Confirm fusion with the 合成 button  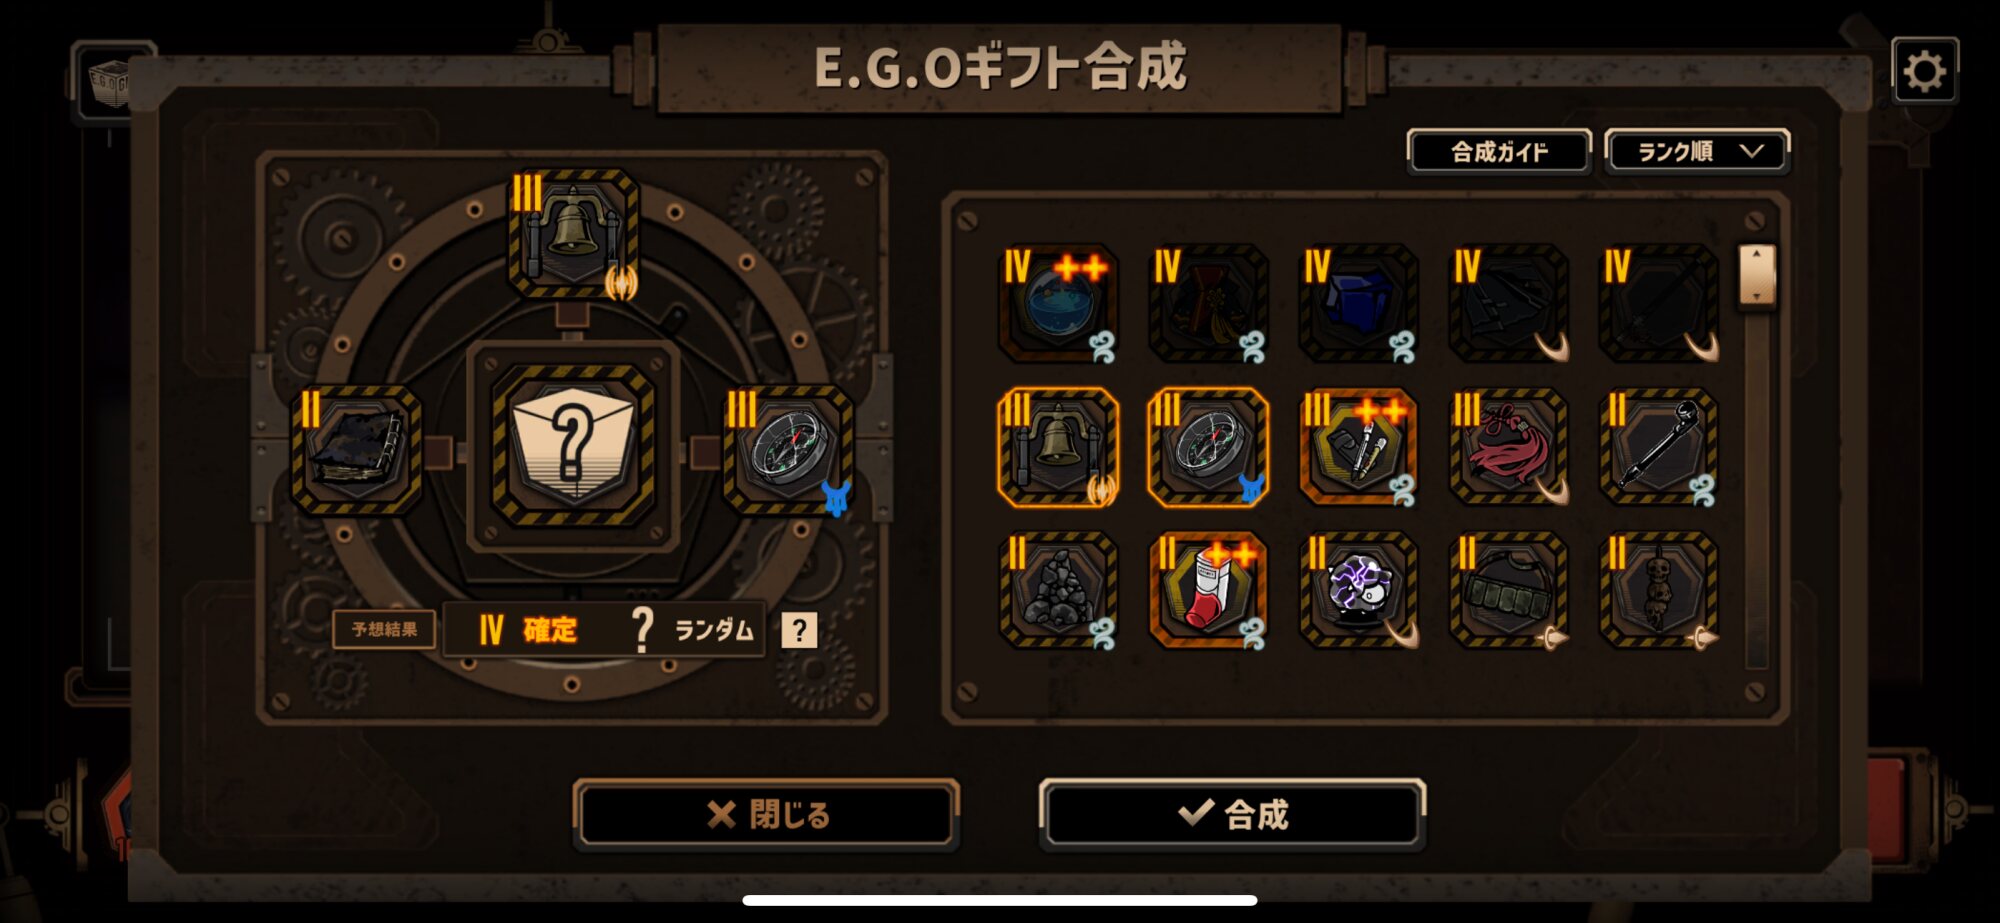[x=1232, y=814]
